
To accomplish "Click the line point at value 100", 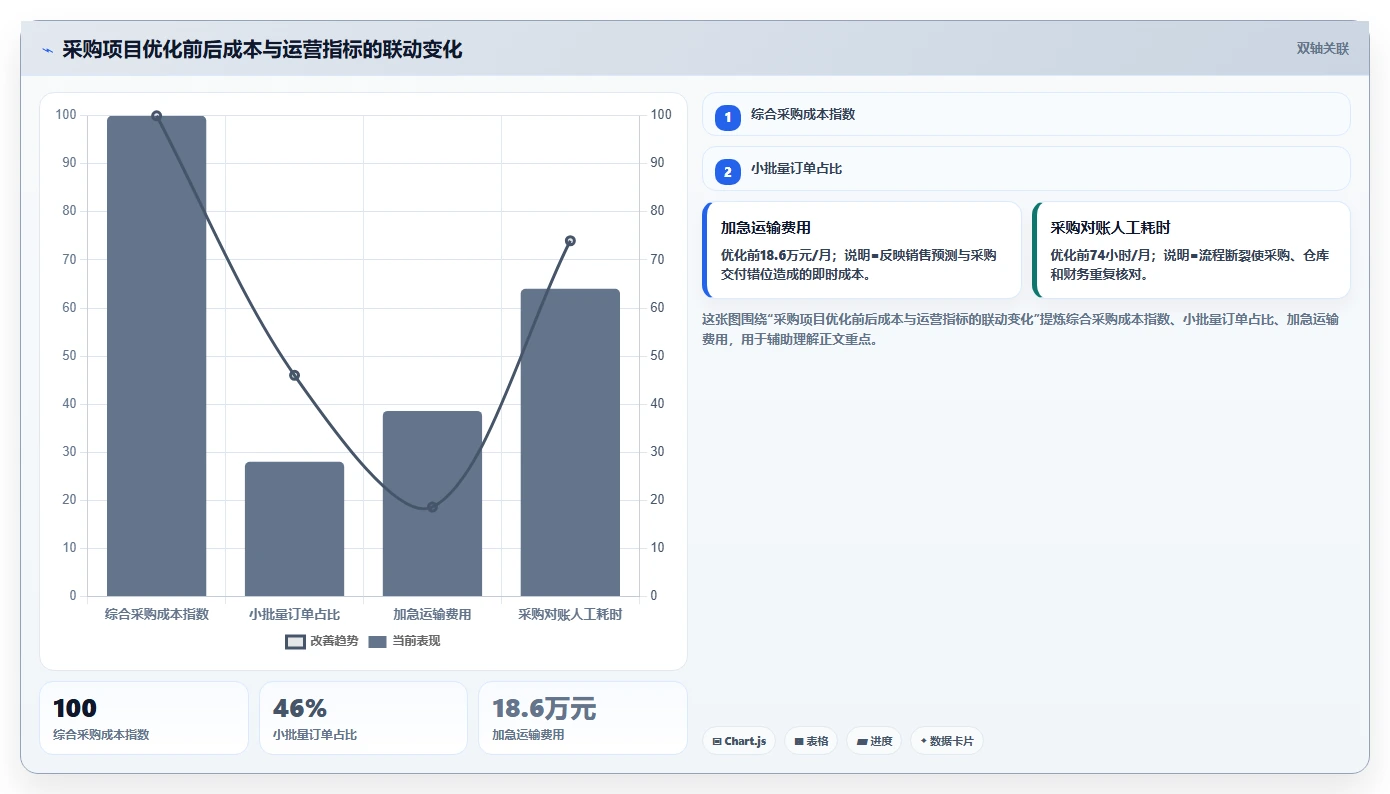I will (x=157, y=116).
